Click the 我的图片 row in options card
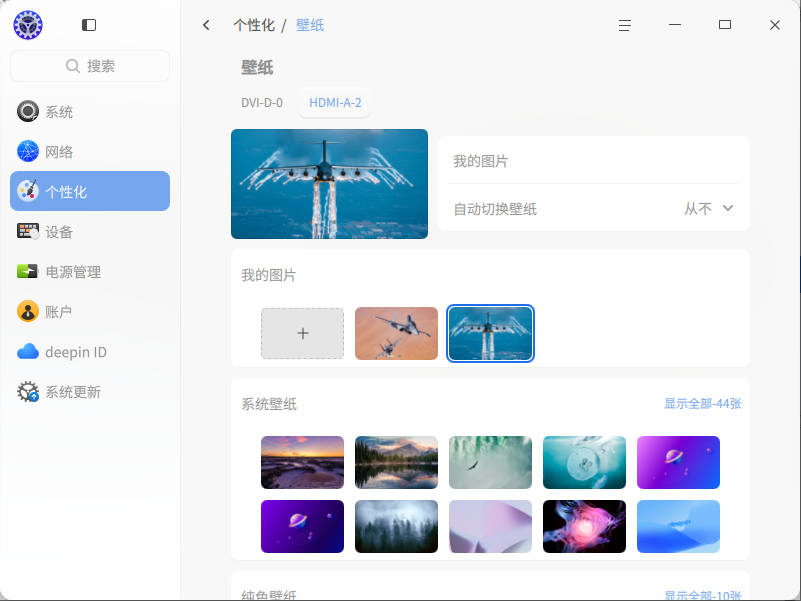This screenshot has width=801, height=601. (594, 161)
